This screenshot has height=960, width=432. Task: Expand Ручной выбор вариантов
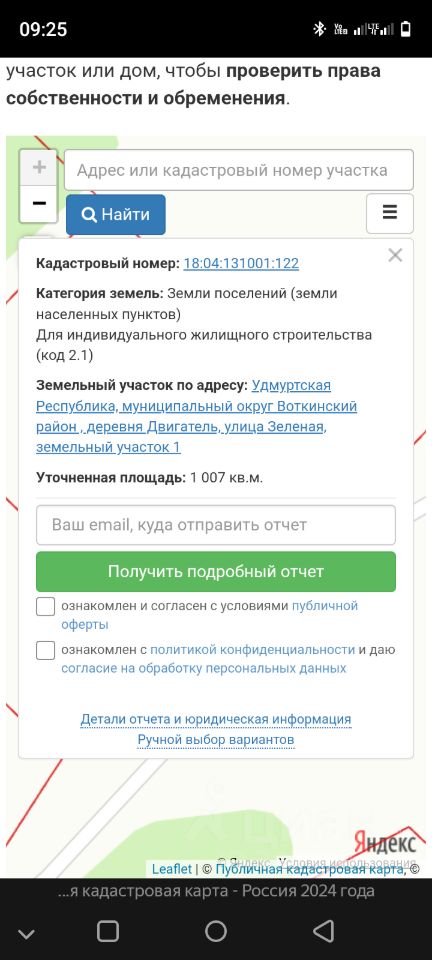216,740
